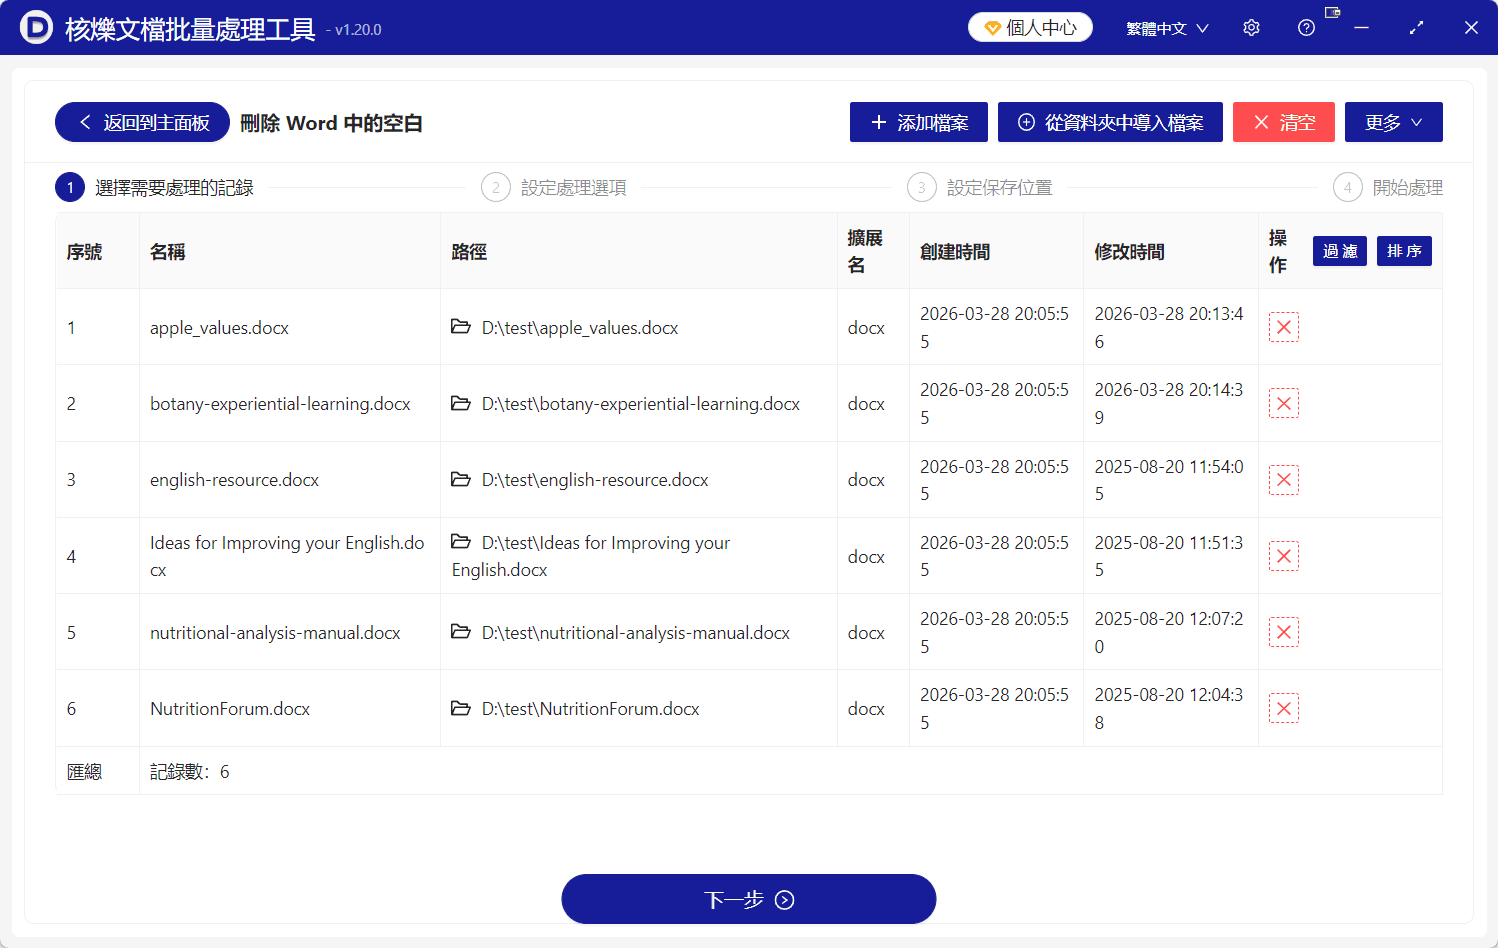The image size is (1498, 948).
Task: Click 清空 to clear the file list
Action: [x=1284, y=122]
